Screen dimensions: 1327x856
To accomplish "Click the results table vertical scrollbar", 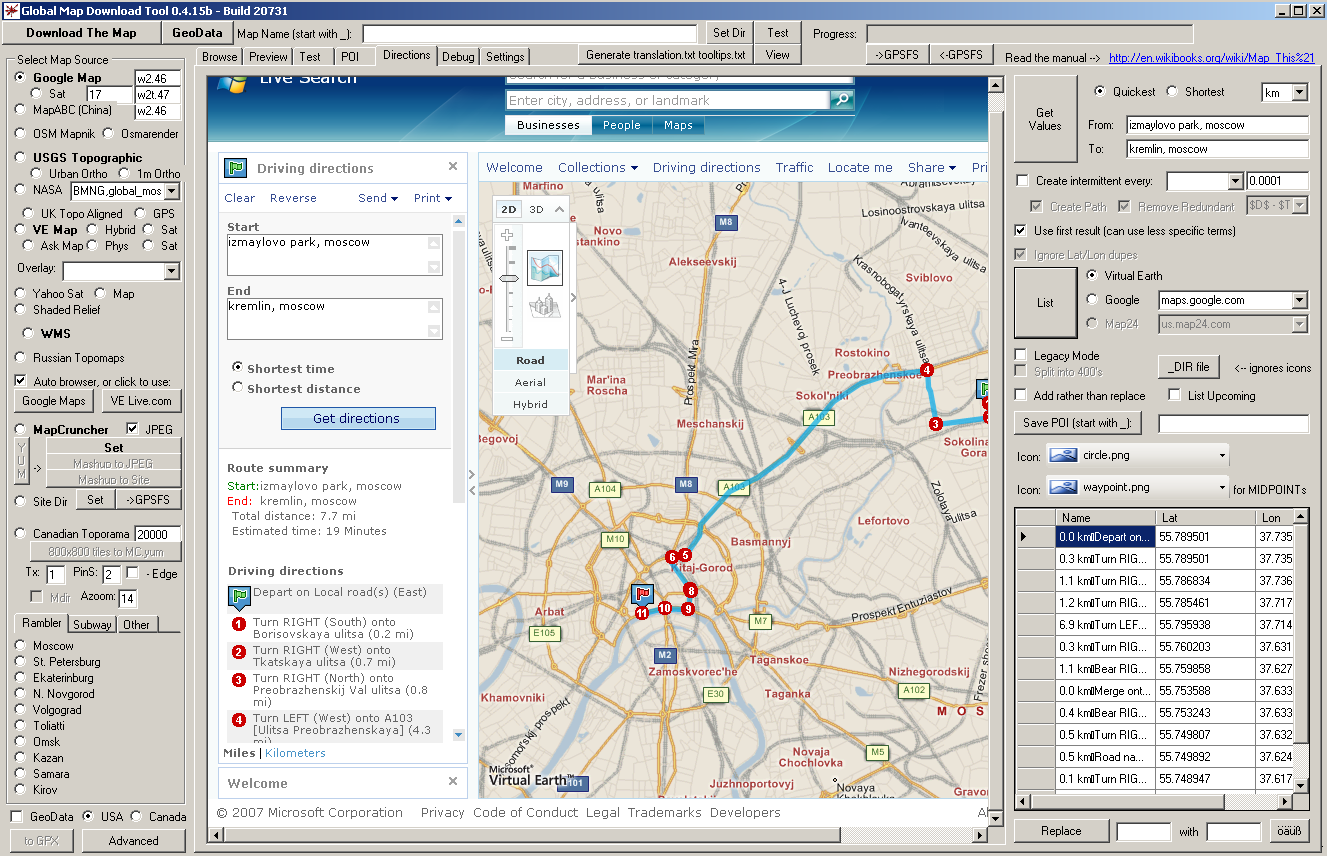I will [1300, 650].
